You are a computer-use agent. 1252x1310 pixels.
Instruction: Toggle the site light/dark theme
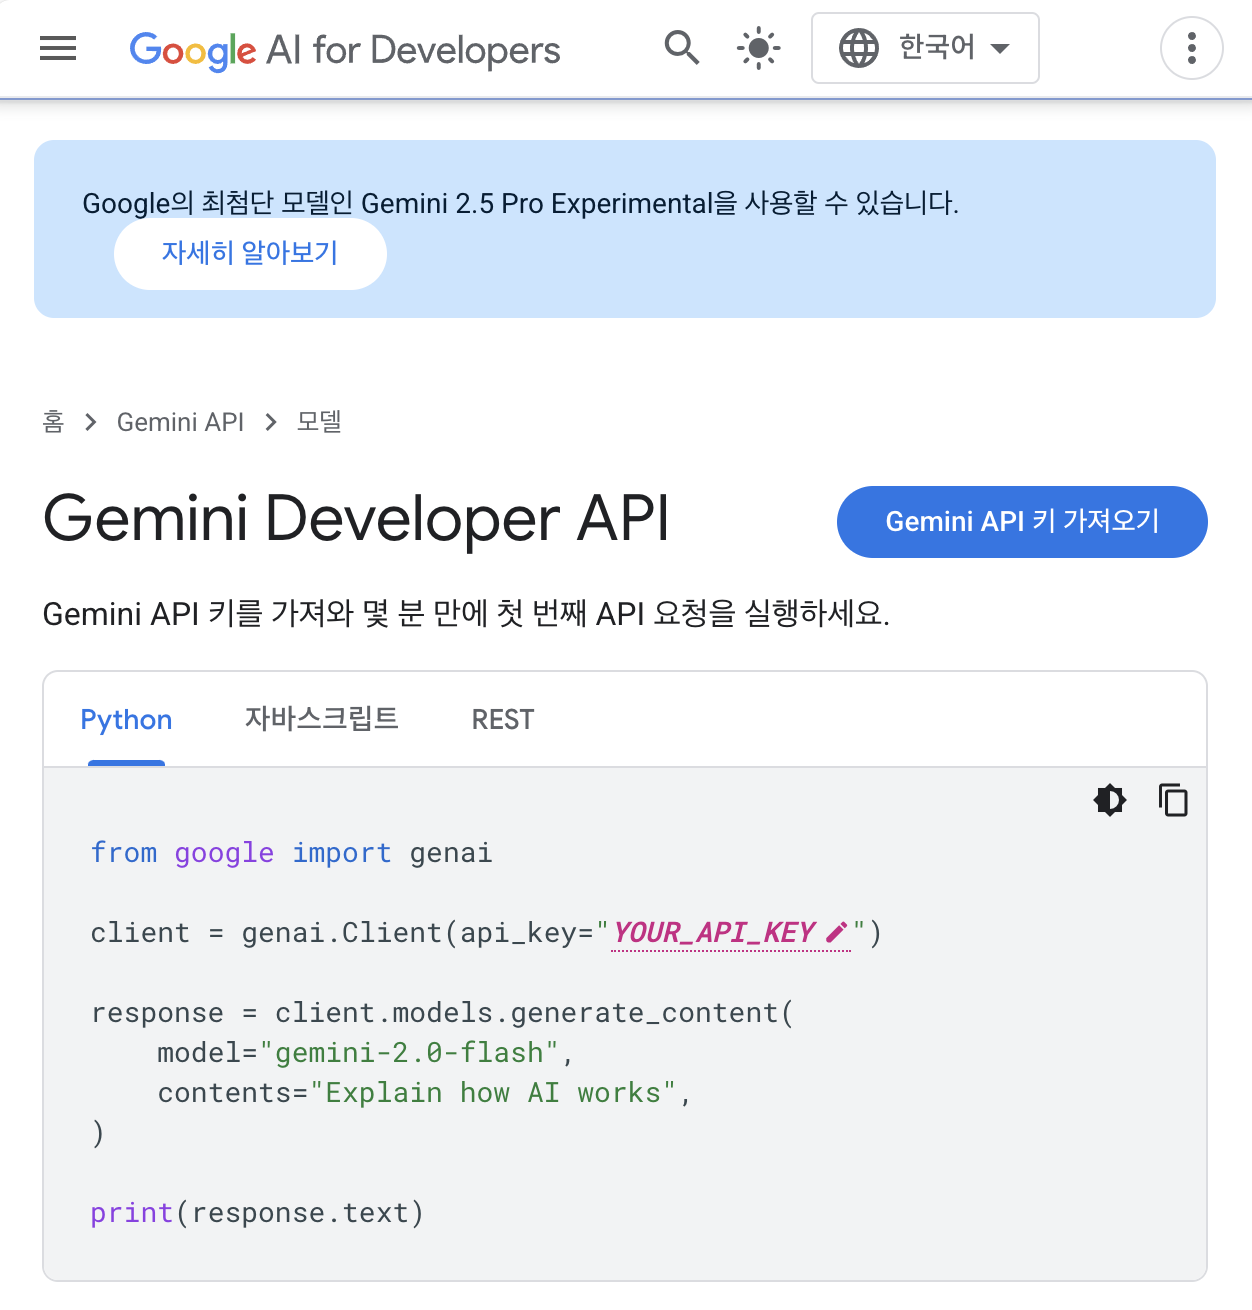(758, 48)
